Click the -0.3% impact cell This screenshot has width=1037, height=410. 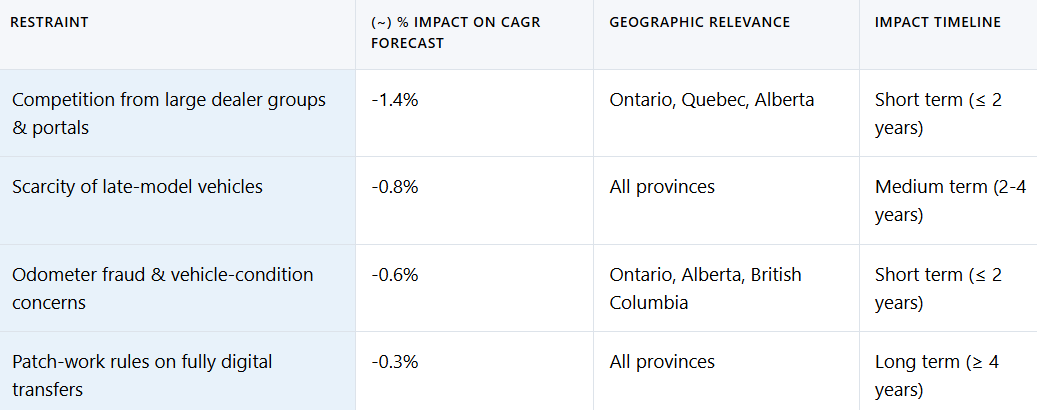[x=392, y=361]
